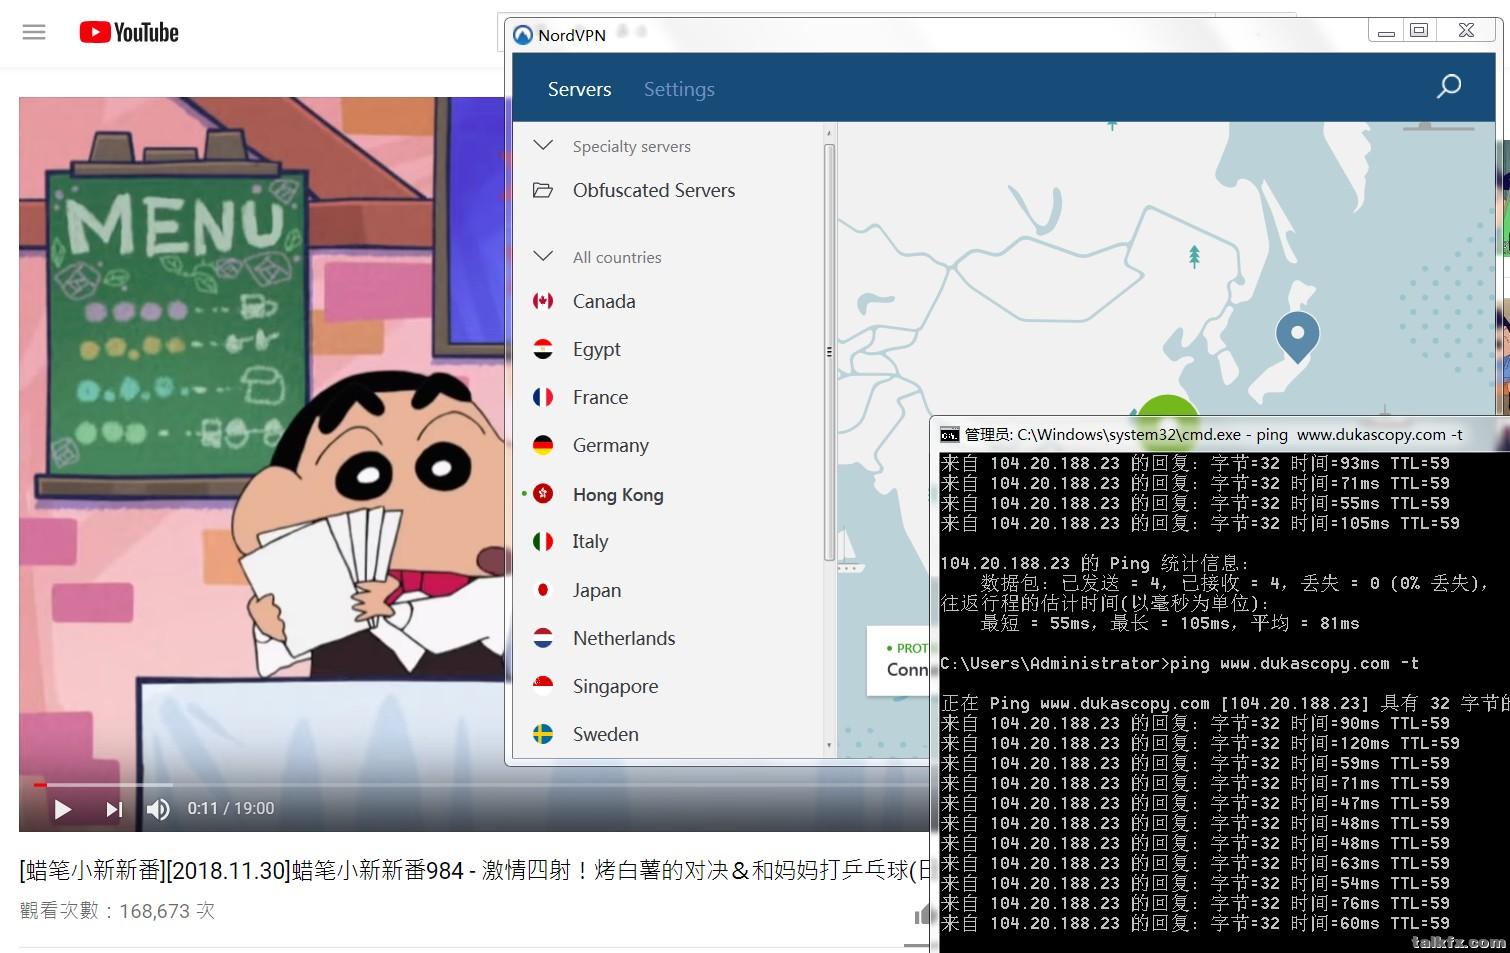Connect to Japan server

coord(597,590)
